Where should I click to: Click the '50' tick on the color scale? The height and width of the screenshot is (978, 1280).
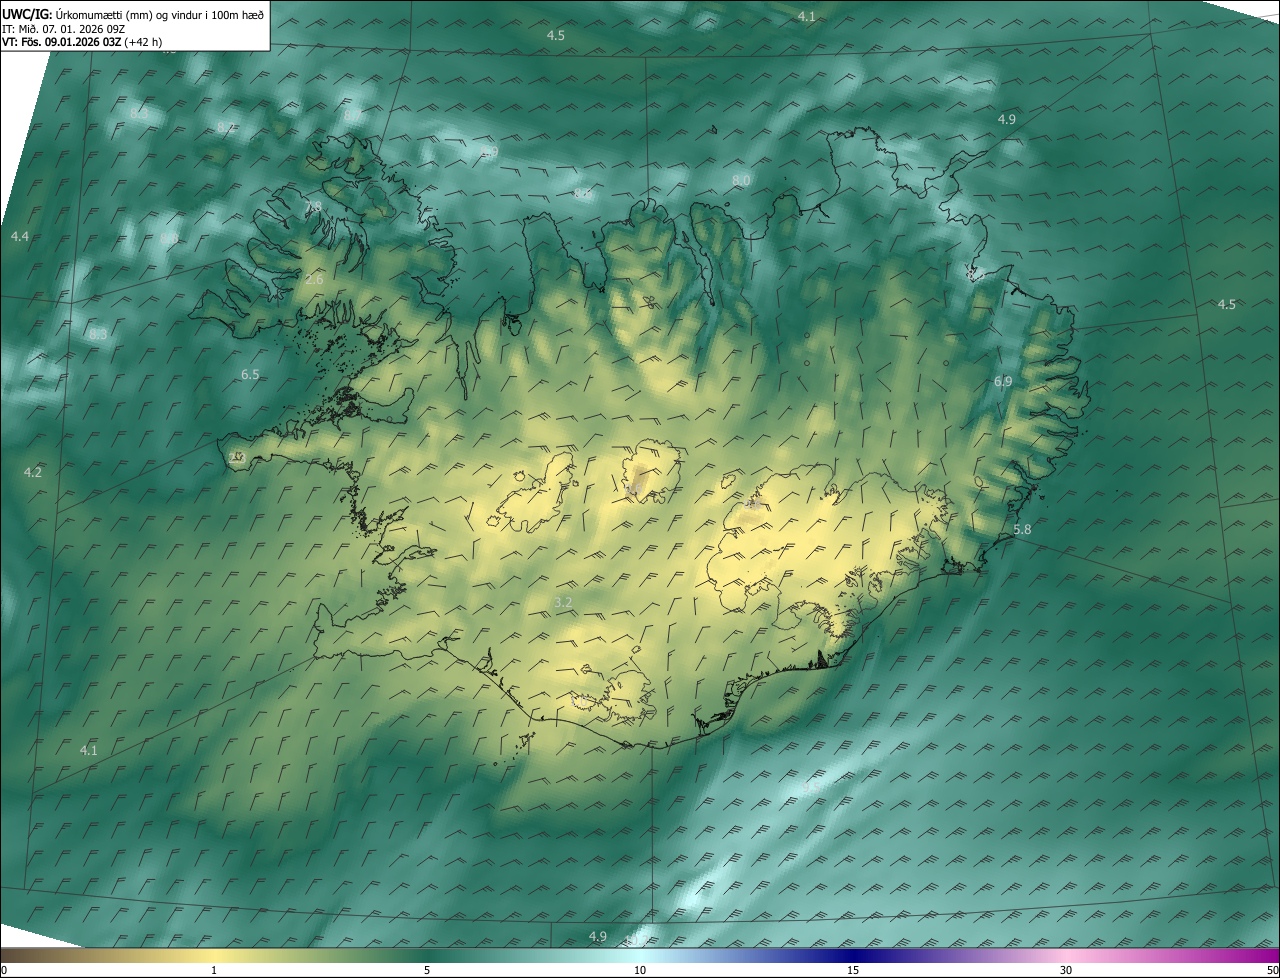pos(1272,970)
